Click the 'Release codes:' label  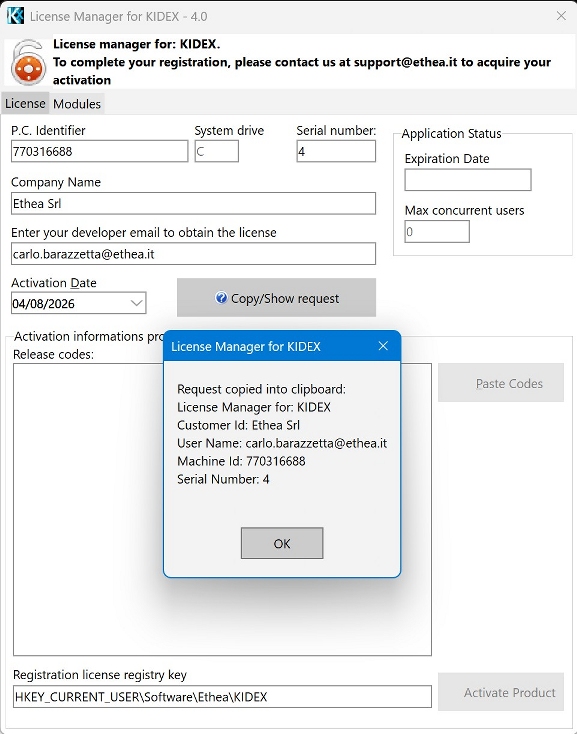[53, 354]
